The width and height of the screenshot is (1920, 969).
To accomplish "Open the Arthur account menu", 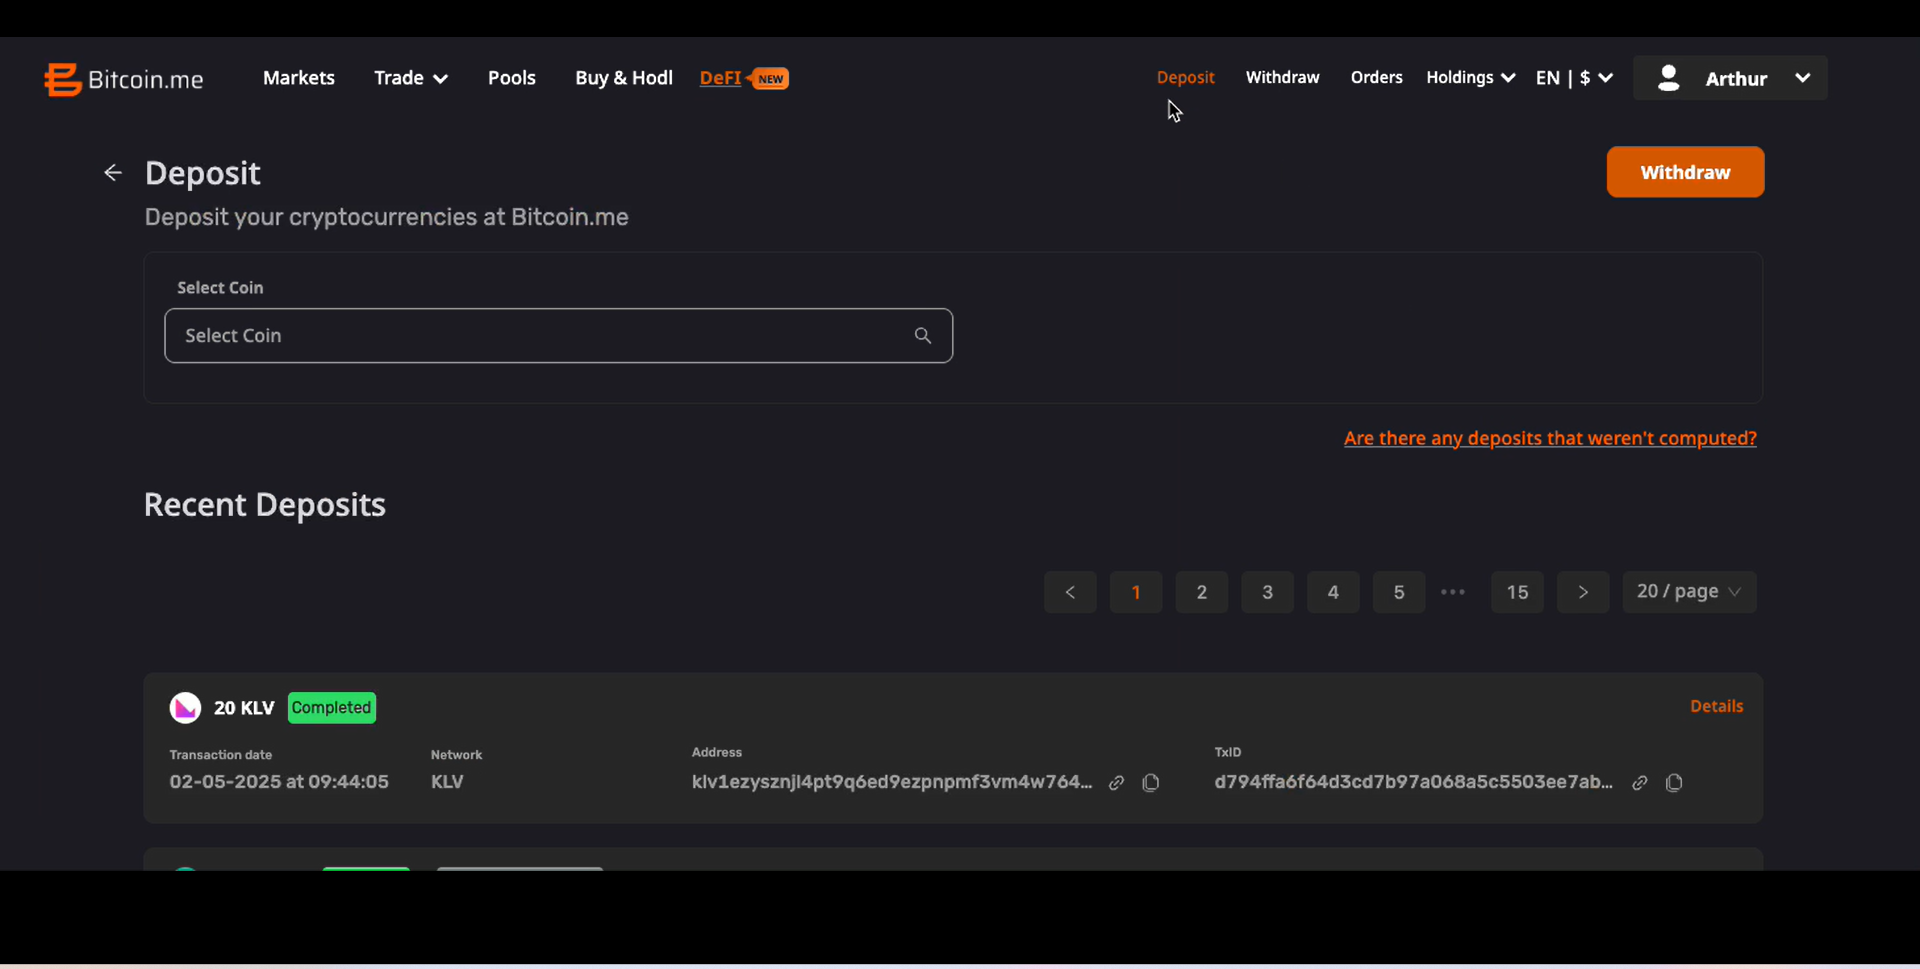I will coord(1730,78).
